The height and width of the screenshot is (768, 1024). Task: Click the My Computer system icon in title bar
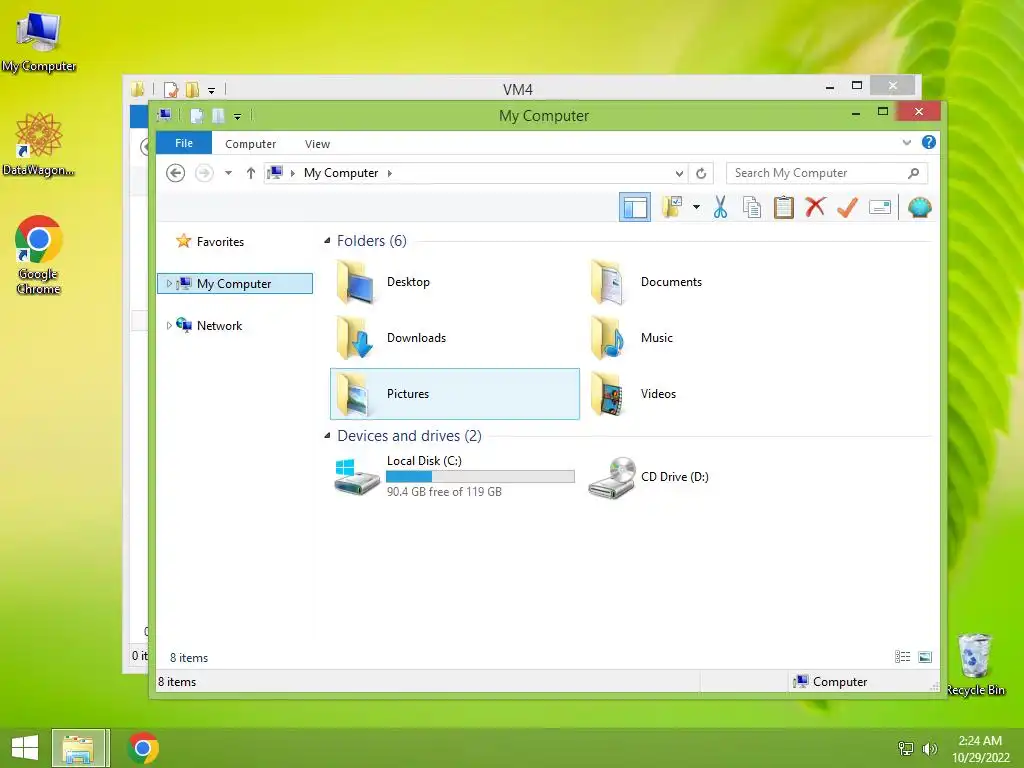(165, 116)
